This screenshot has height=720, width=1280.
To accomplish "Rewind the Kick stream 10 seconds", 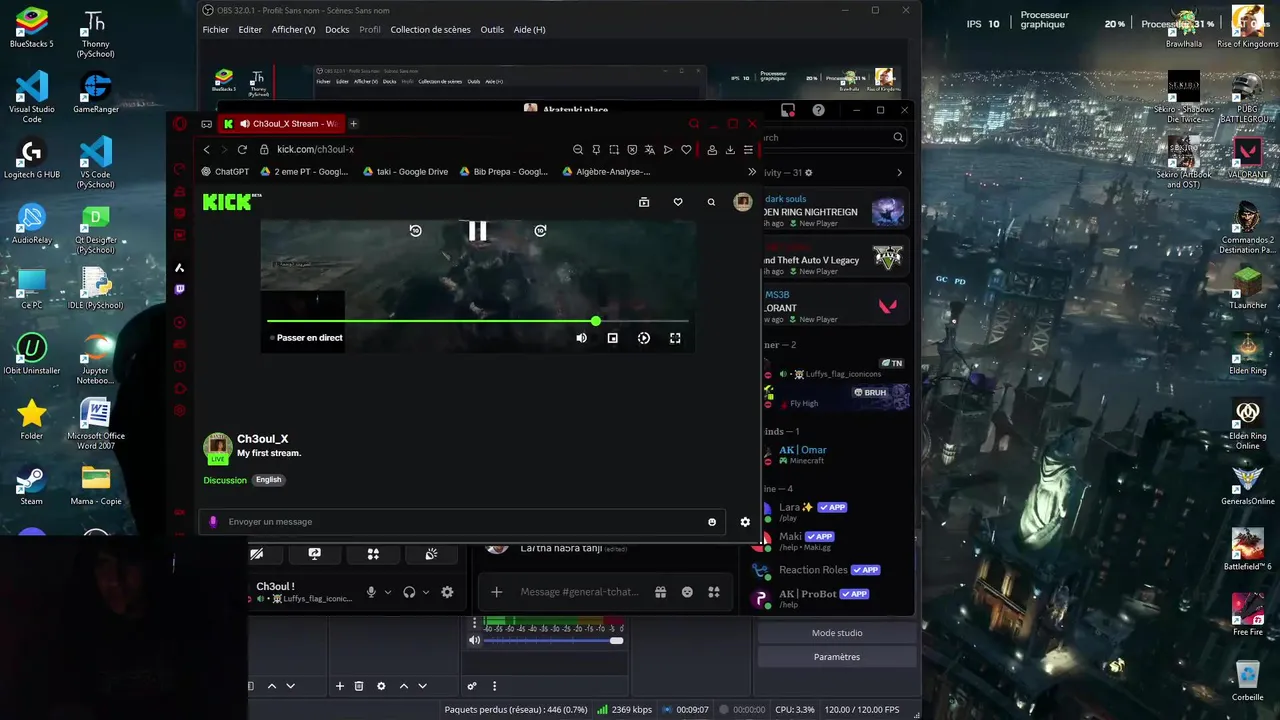I will pyautogui.click(x=415, y=231).
